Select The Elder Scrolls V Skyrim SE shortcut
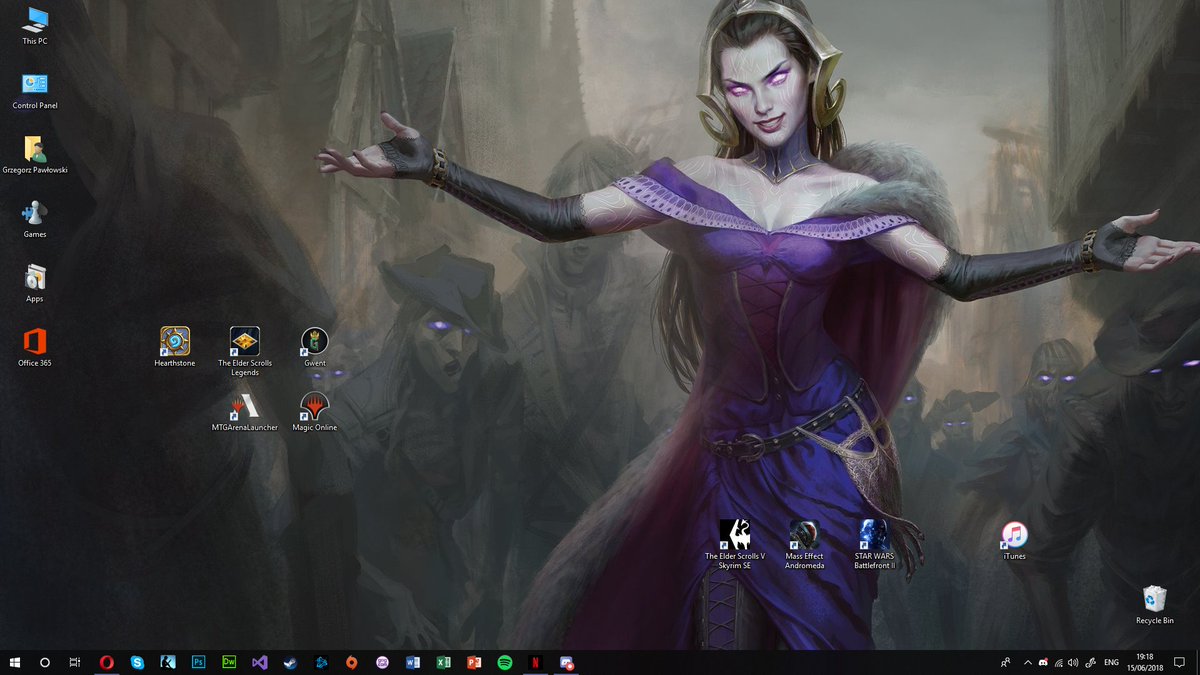Viewport: 1200px width, 675px height. click(x=735, y=545)
